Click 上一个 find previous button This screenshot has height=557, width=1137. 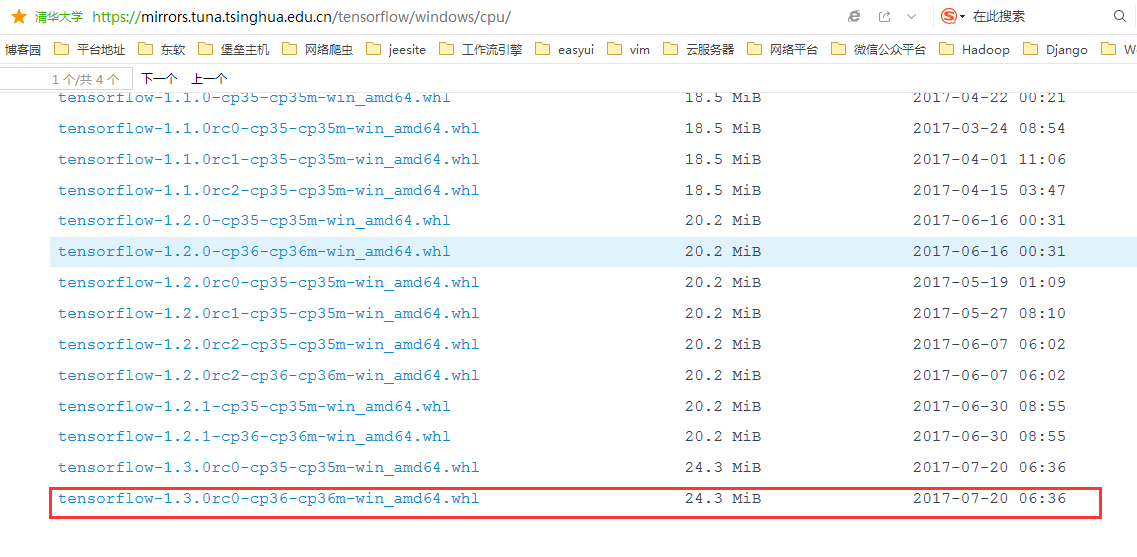tap(209, 78)
